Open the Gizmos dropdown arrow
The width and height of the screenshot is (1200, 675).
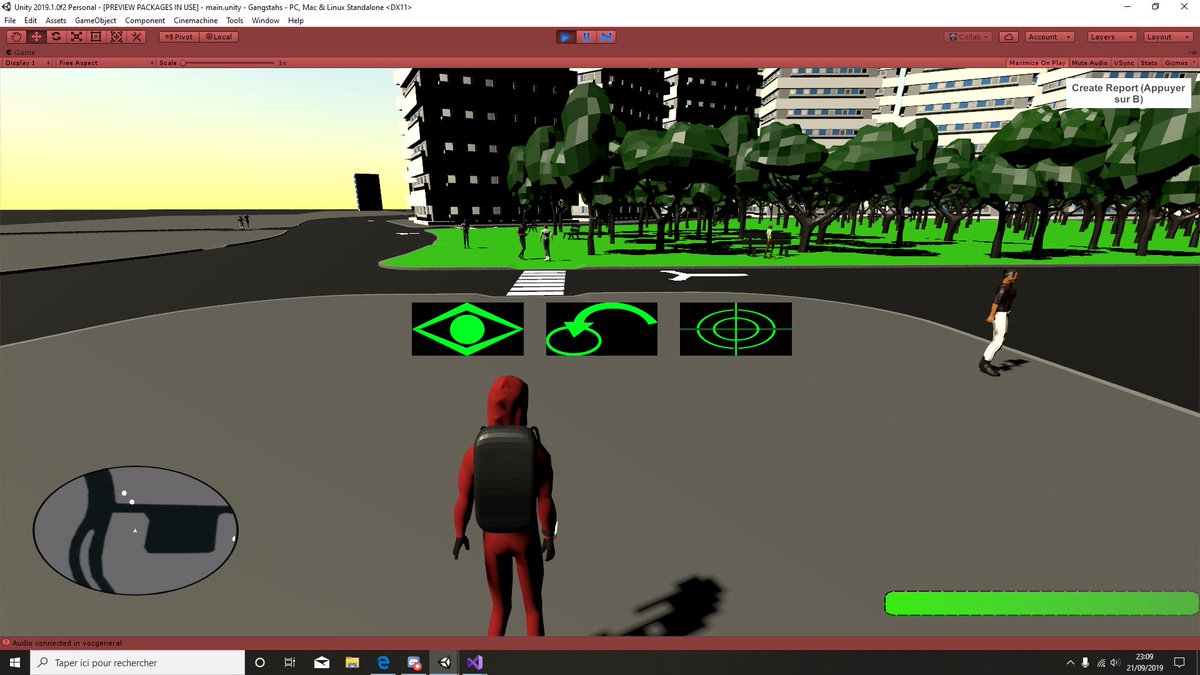[x=1192, y=63]
